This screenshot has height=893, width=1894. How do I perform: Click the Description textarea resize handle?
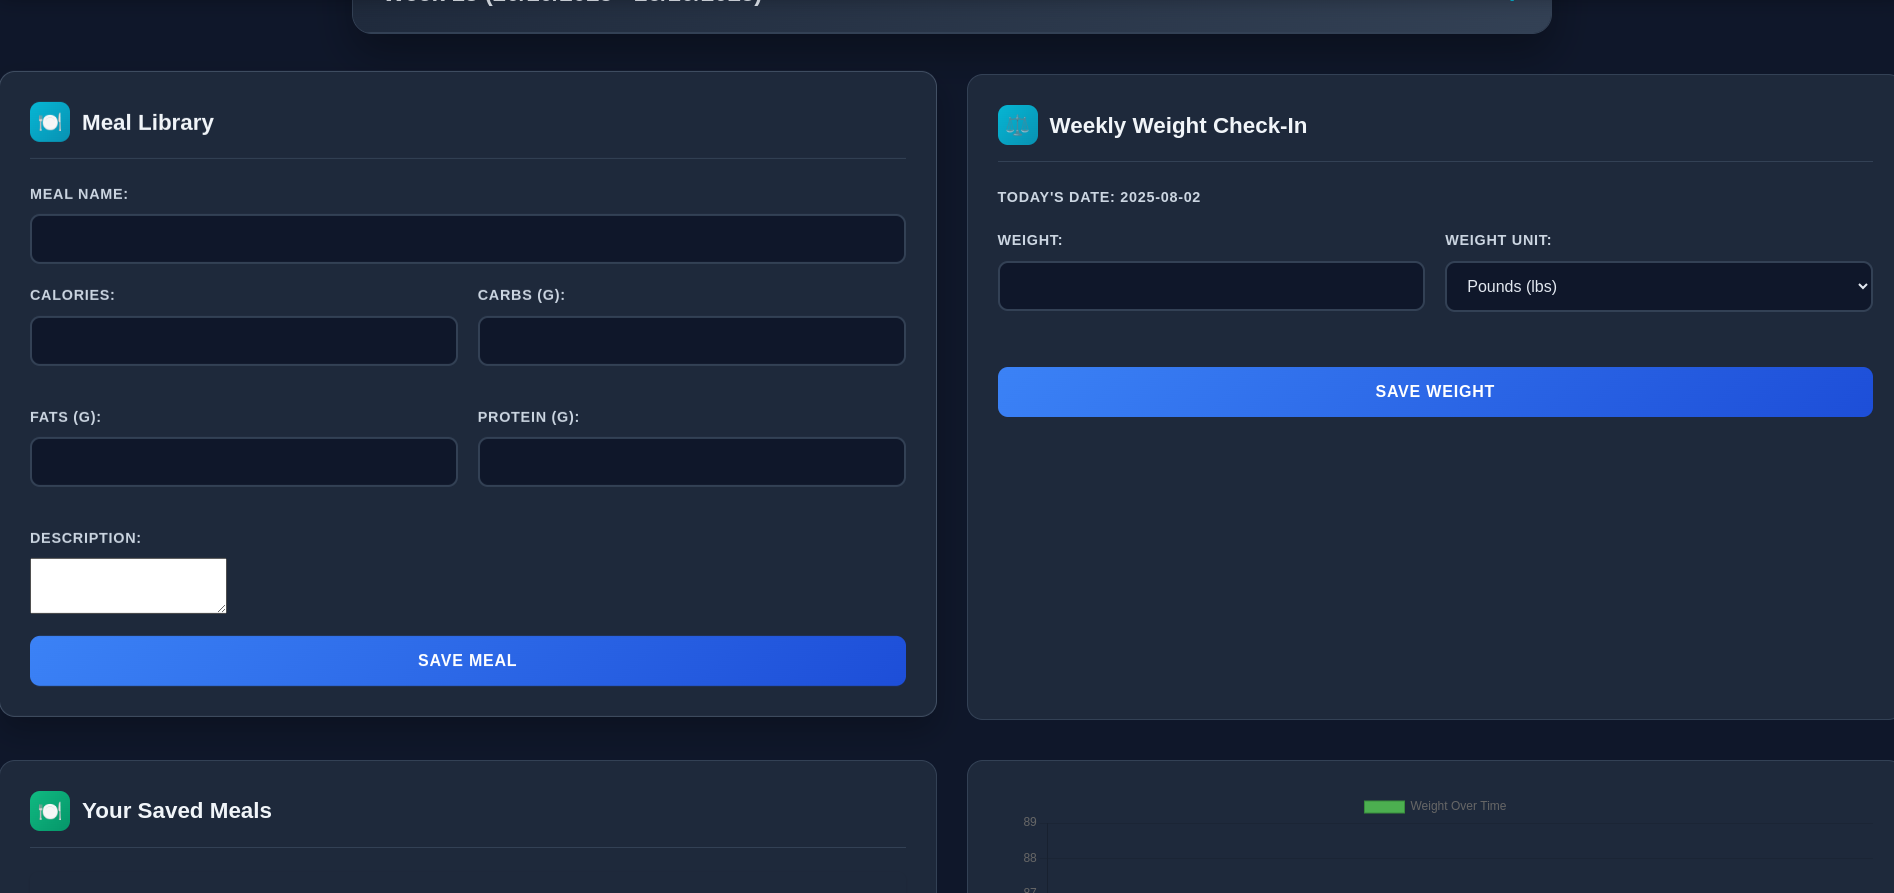point(221,608)
